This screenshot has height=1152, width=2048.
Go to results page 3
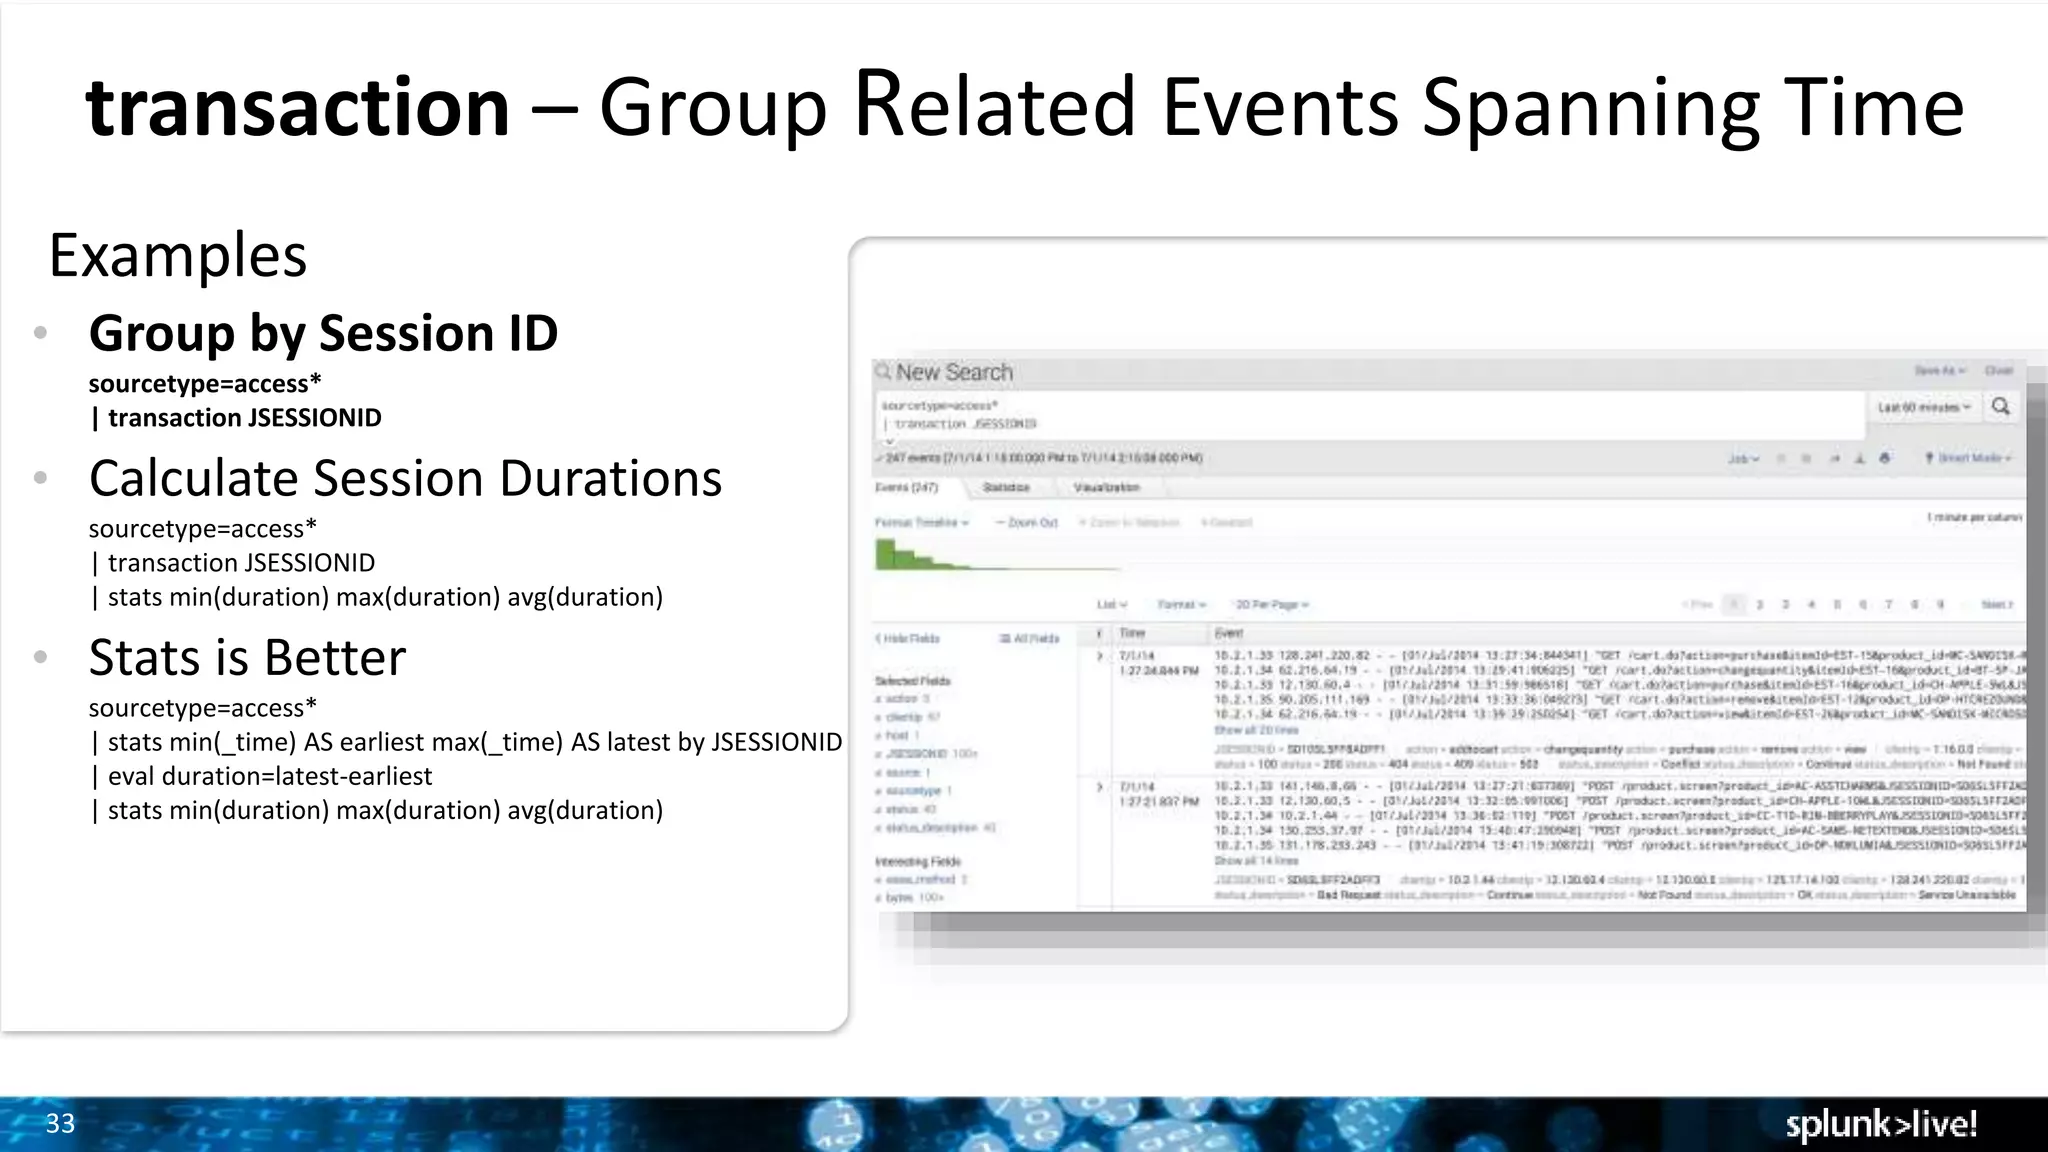pos(1785,604)
